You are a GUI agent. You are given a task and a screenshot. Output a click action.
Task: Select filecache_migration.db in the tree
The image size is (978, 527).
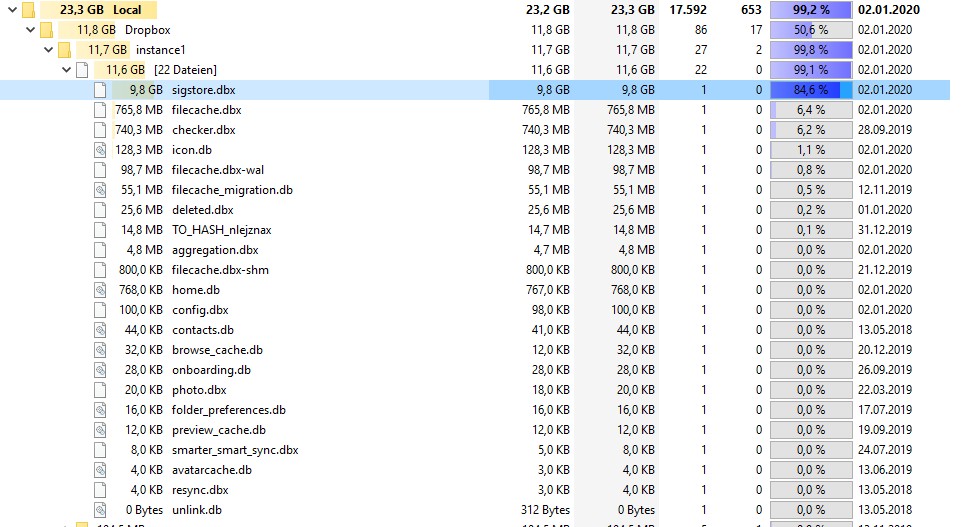click(x=232, y=190)
